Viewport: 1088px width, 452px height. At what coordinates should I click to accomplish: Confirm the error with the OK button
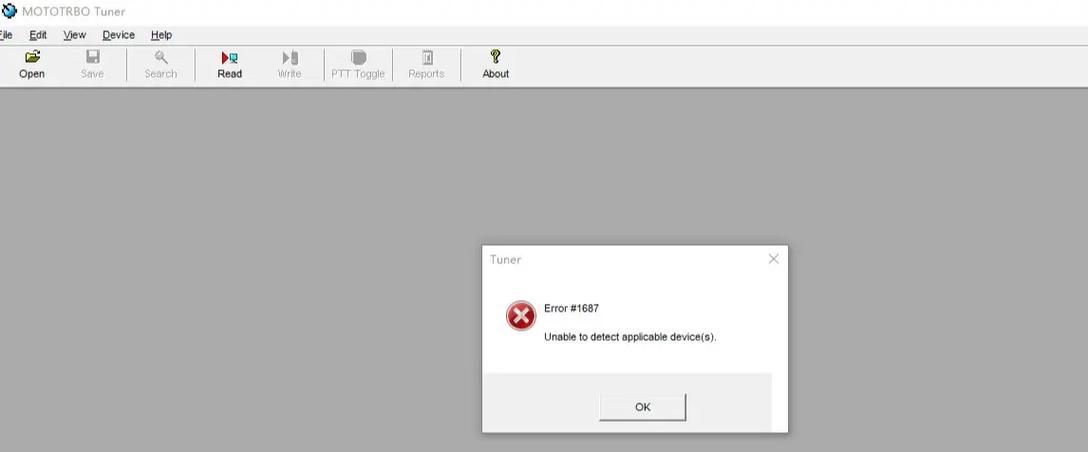pos(643,407)
